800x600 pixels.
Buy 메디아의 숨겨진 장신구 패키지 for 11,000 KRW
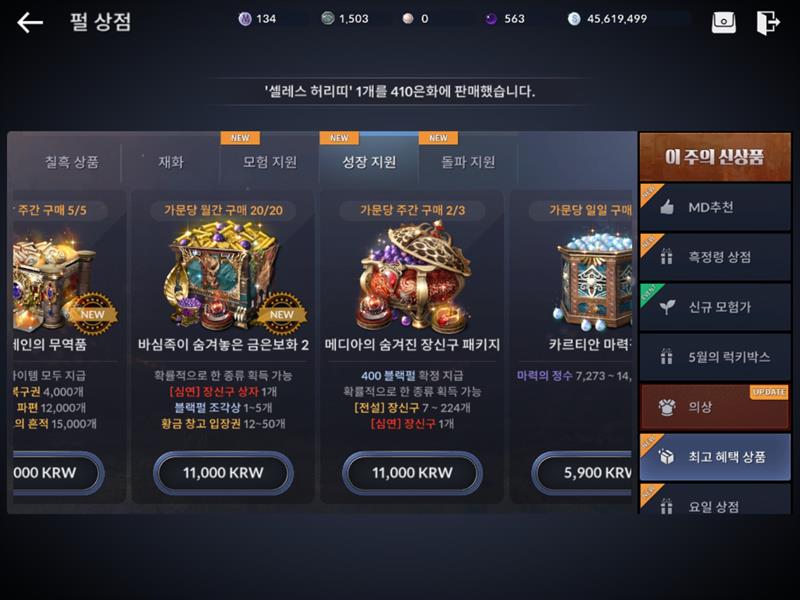pyautogui.click(x=412, y=472)
